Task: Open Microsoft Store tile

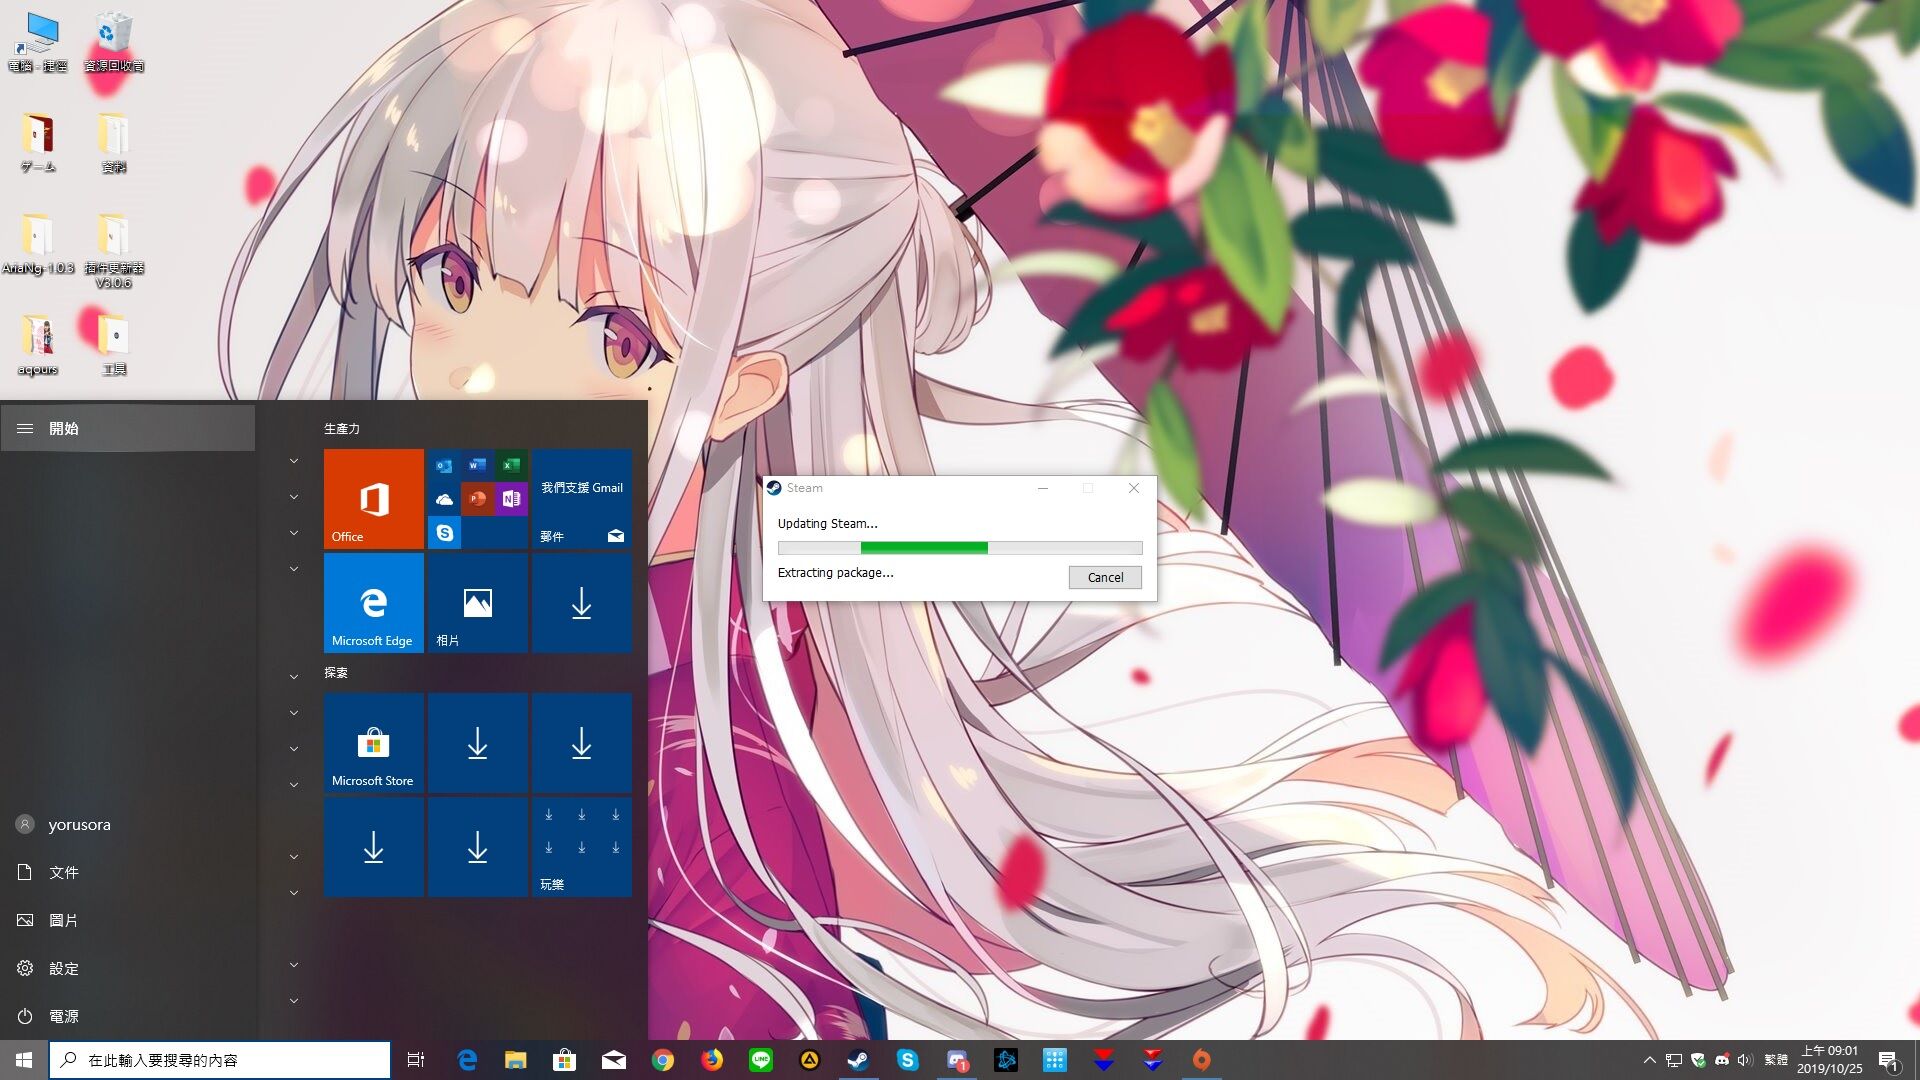Action: 373,744
